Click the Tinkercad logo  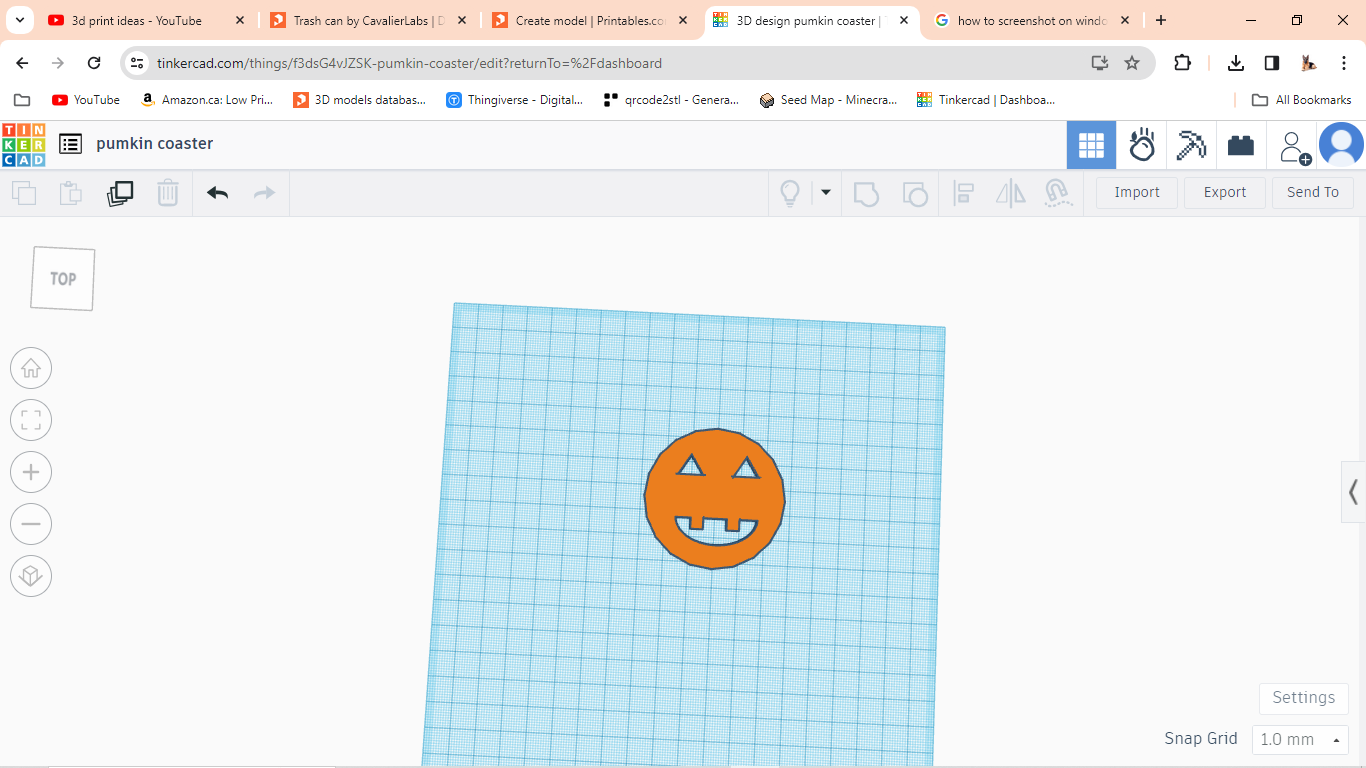tap(23, 145)
